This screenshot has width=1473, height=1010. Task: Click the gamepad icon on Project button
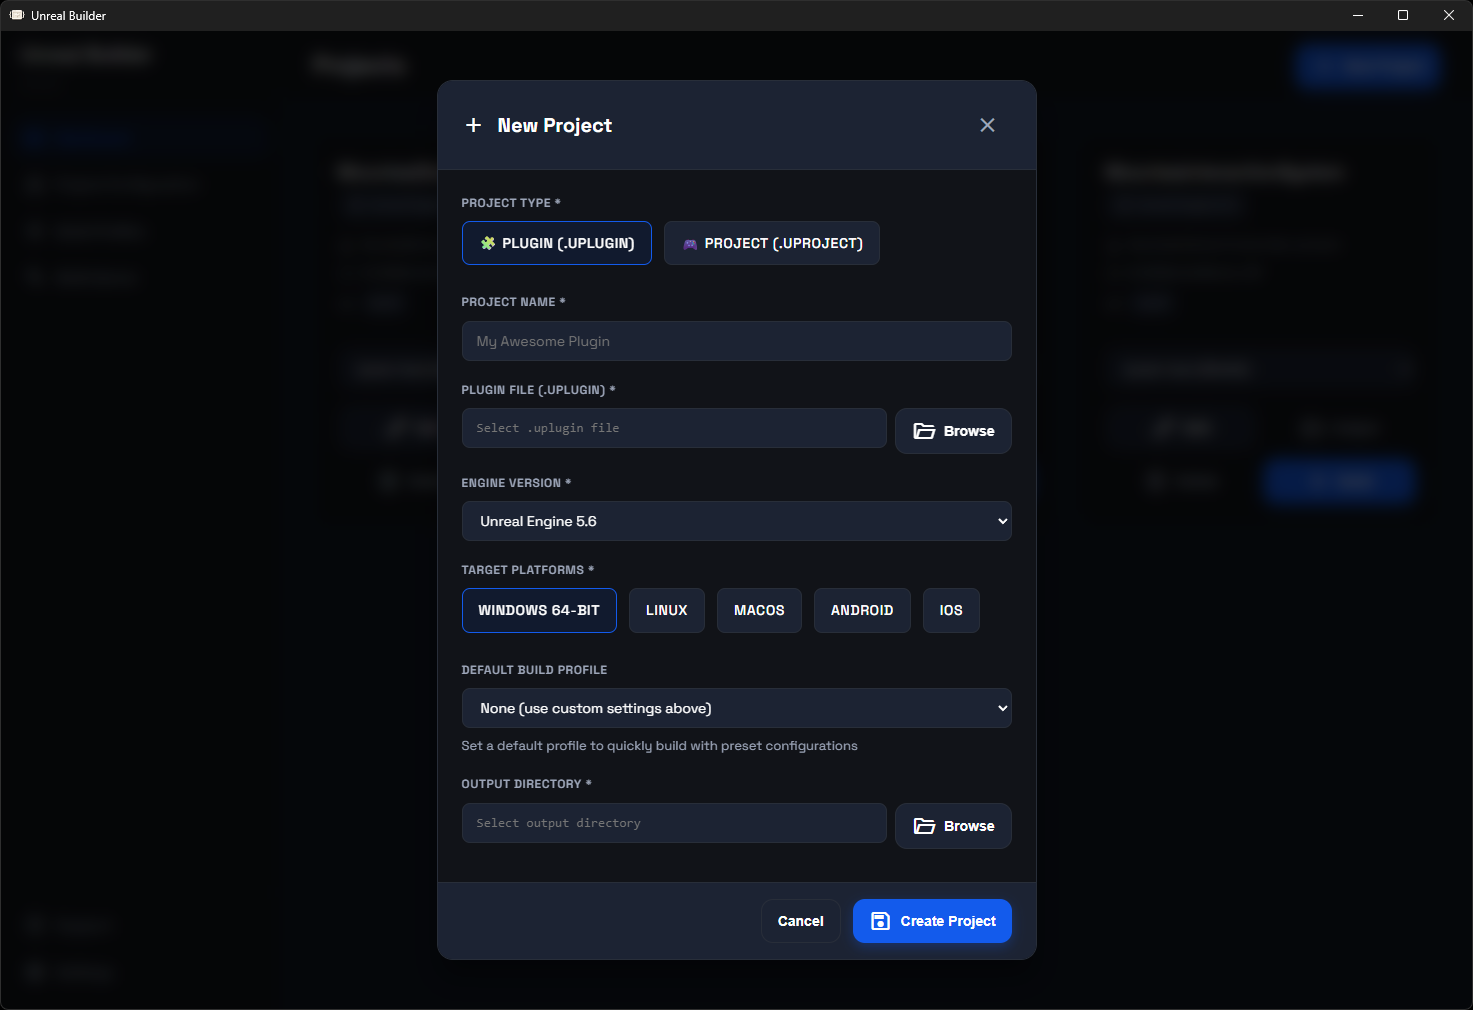click(x=690, y=244)
